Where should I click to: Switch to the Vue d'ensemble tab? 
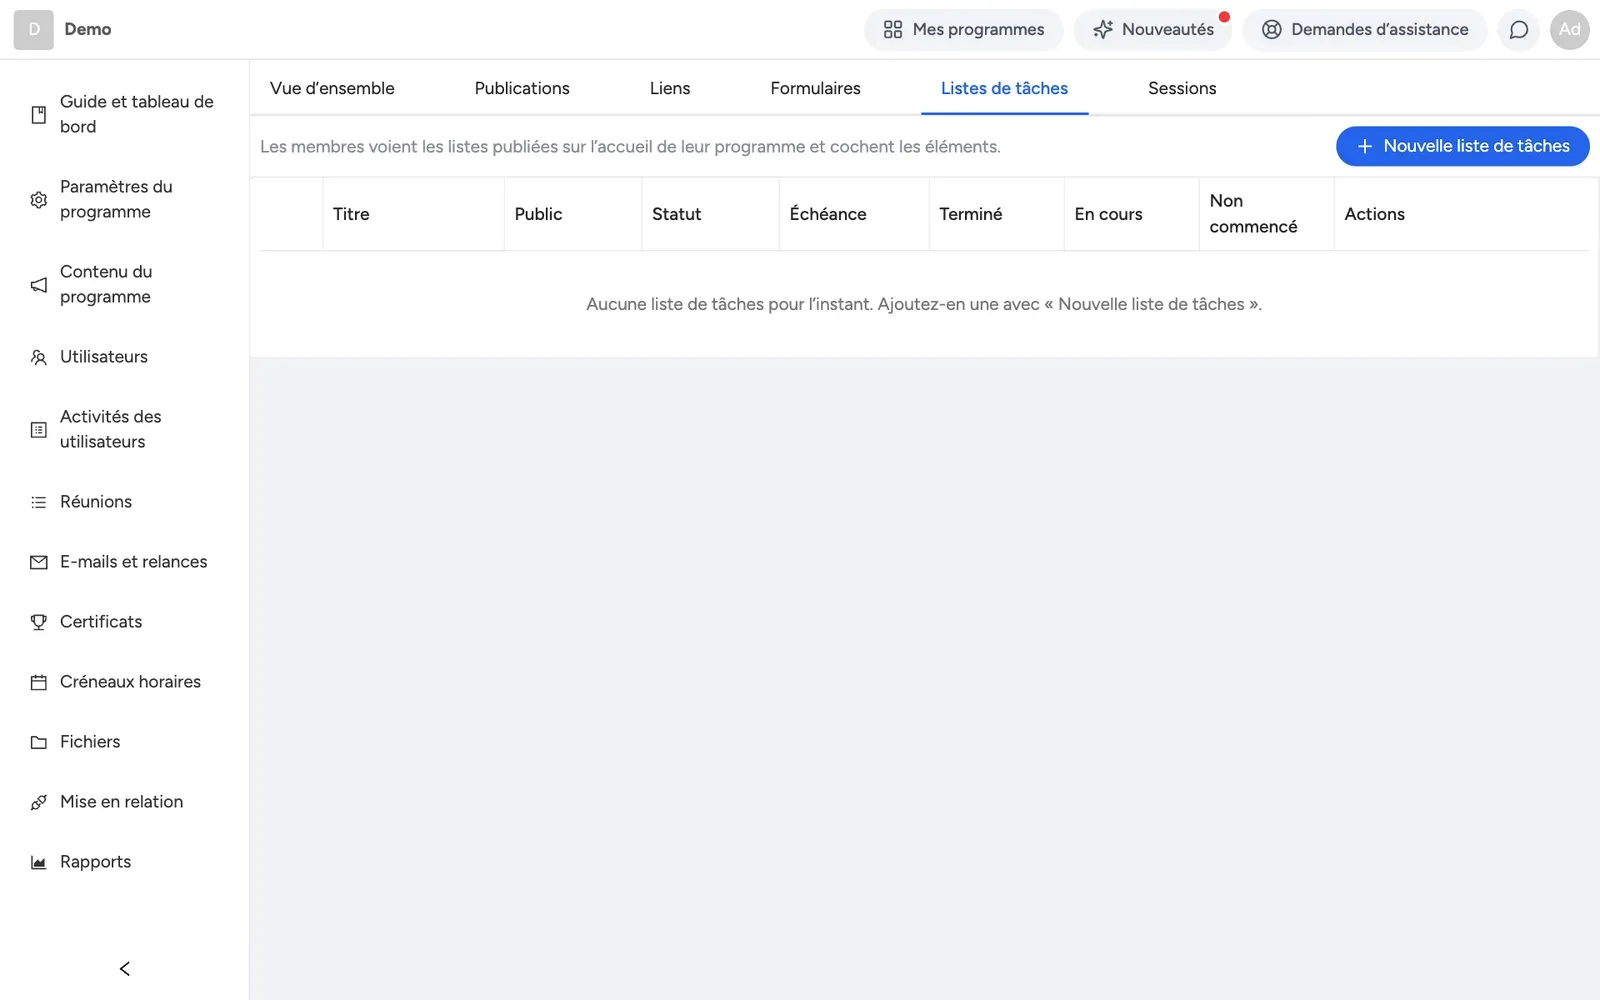coord(332,88)
